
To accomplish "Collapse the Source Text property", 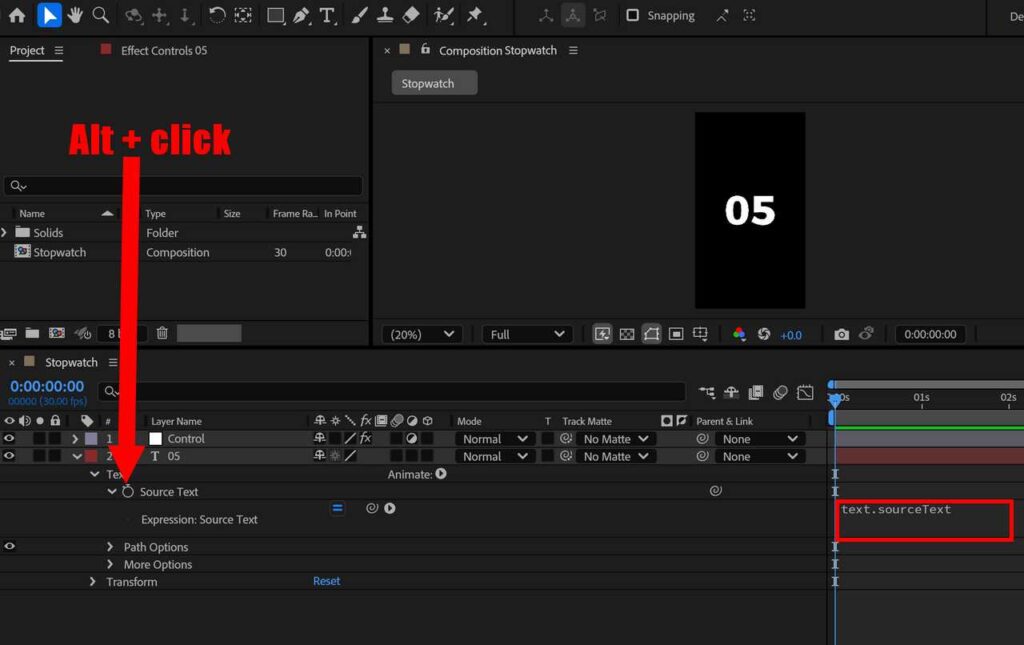I will pos(112,492).
